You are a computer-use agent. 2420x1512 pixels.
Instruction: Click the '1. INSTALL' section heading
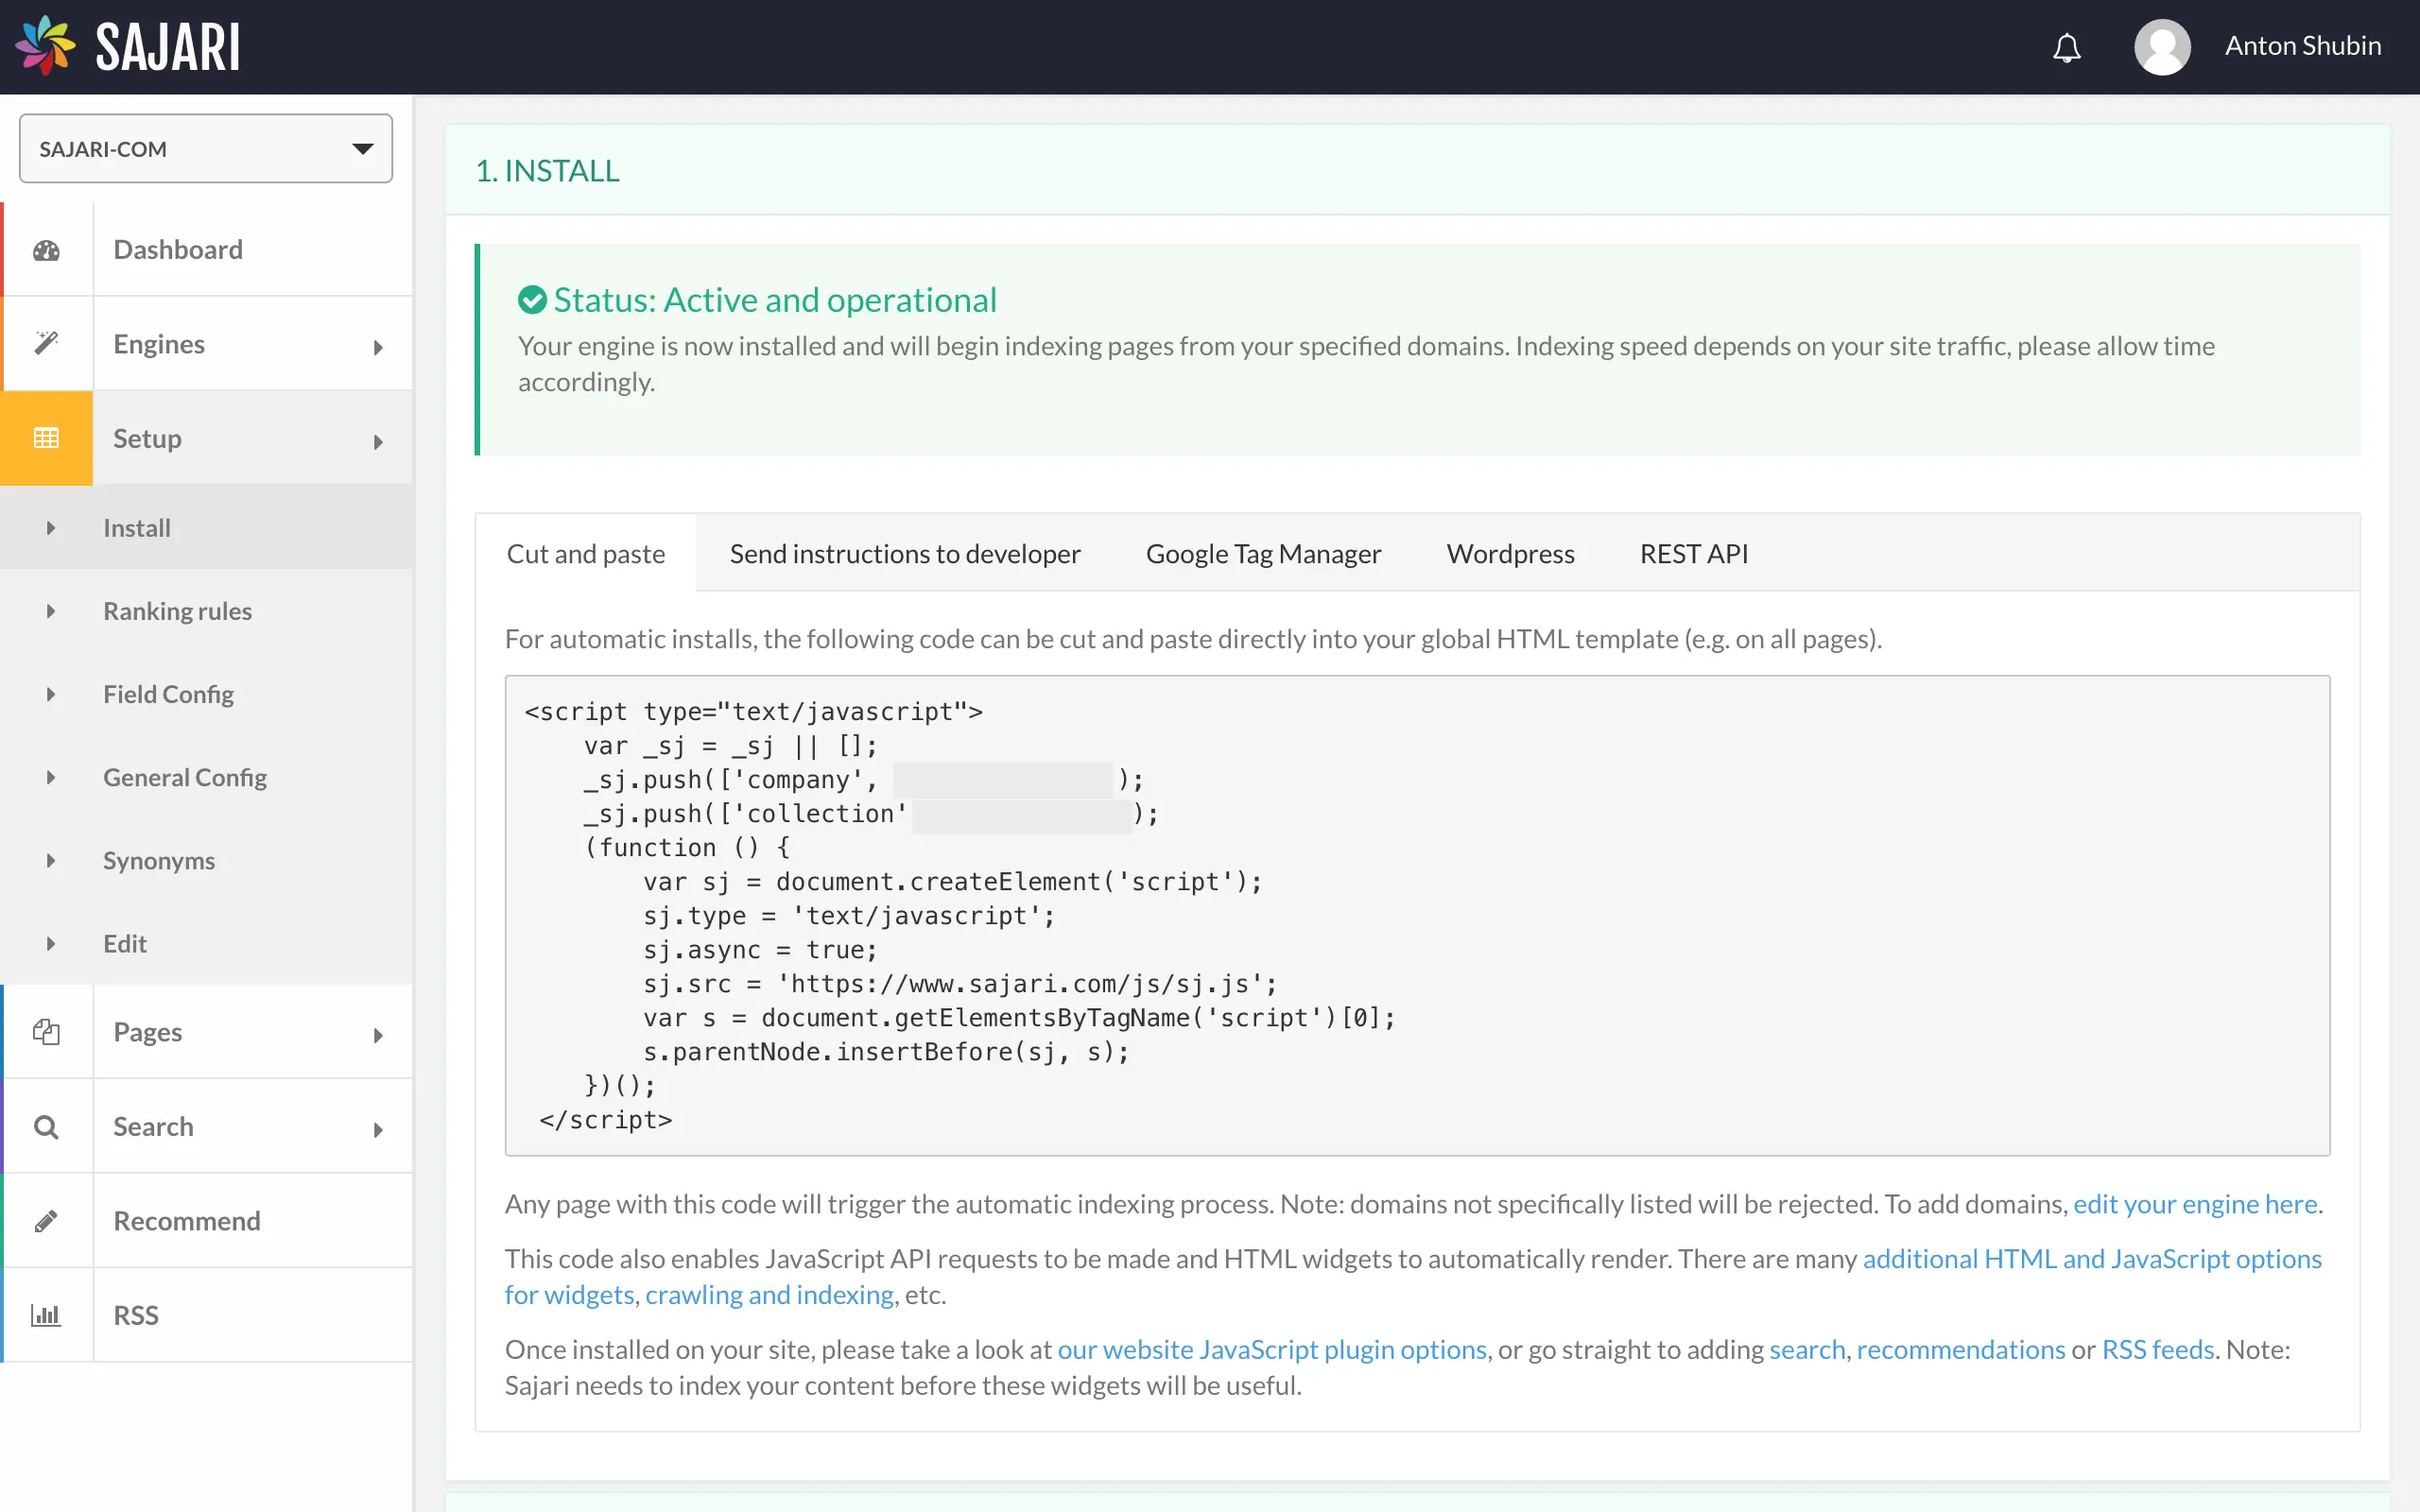pos(547,170)
